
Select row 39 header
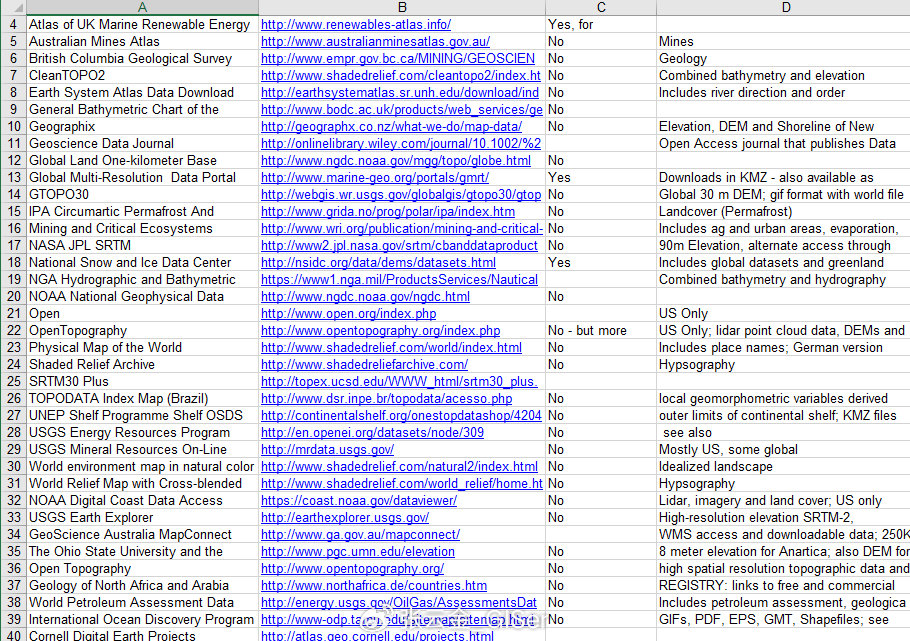13,620
